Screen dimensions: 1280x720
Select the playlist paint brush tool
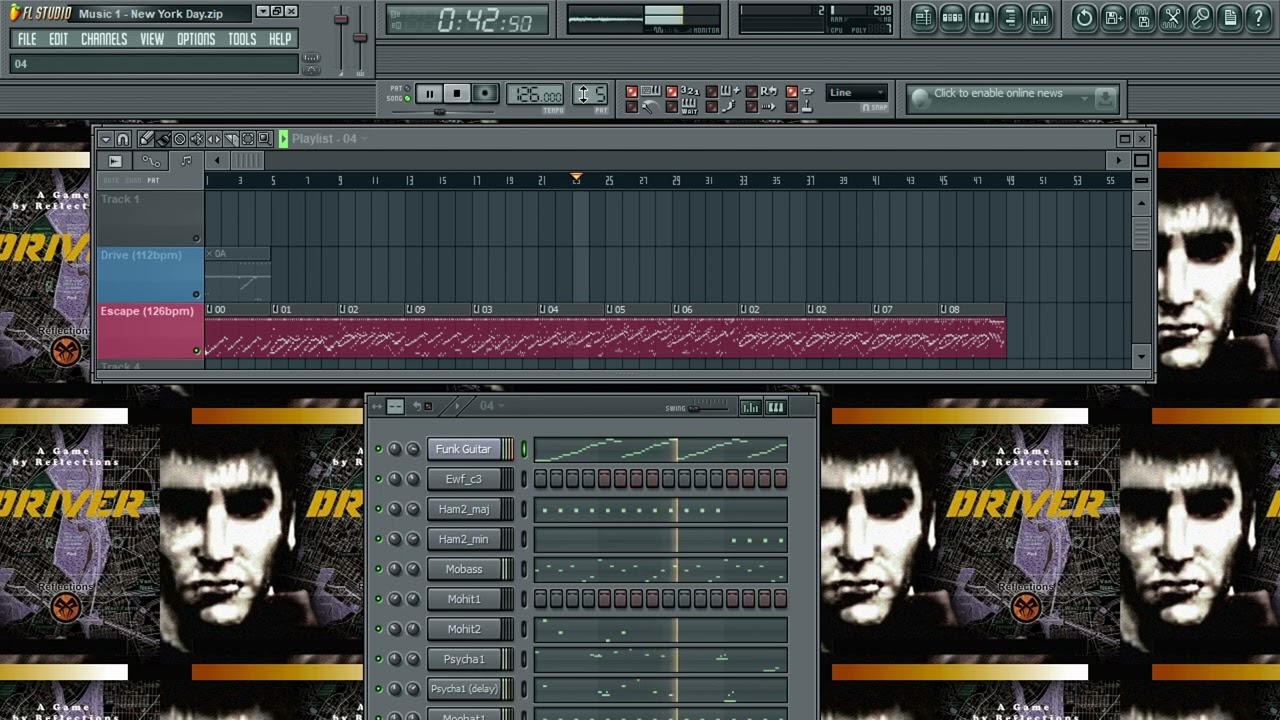[x=163, y=139]
